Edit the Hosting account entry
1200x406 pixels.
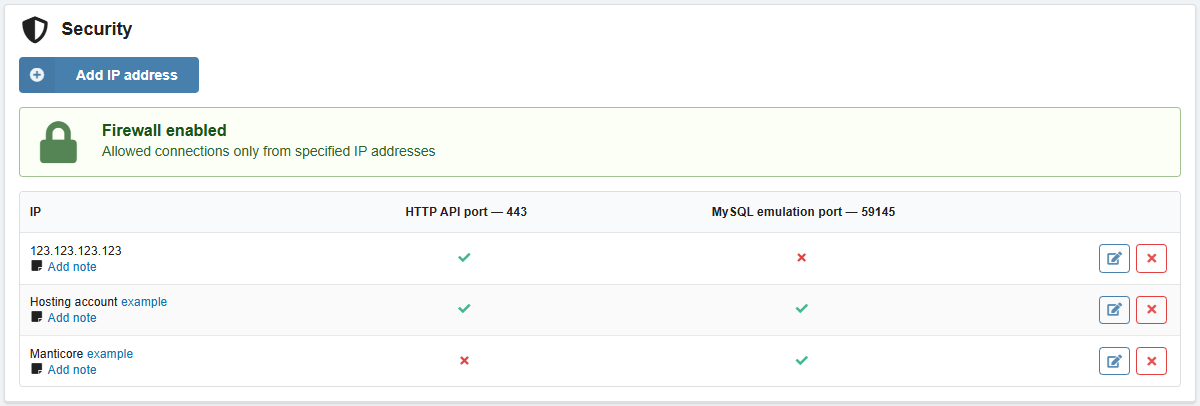[x=1114, y=310]
